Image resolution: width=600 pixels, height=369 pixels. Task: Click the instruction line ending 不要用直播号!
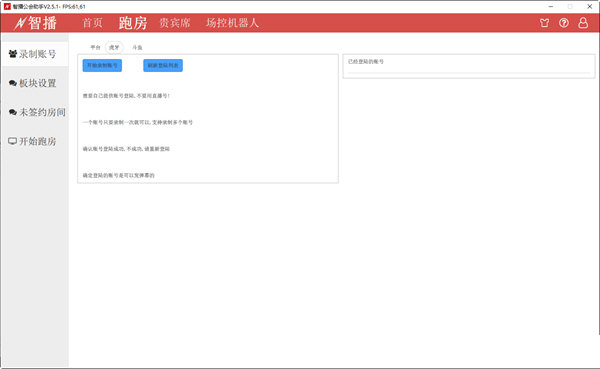pyautogui.click(x=126, y=96)
